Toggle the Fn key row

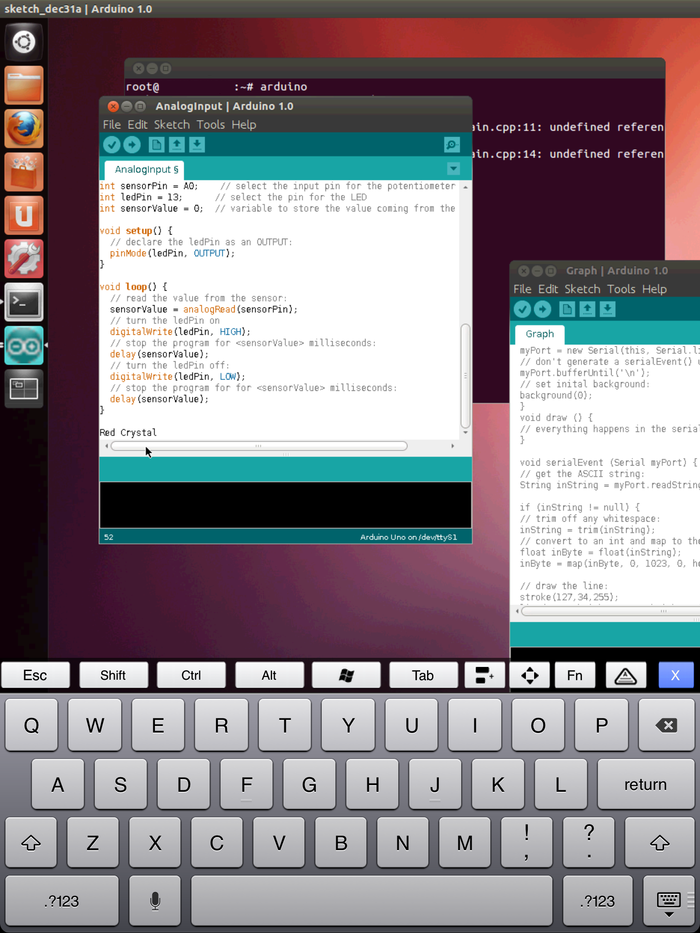(574, 675)
